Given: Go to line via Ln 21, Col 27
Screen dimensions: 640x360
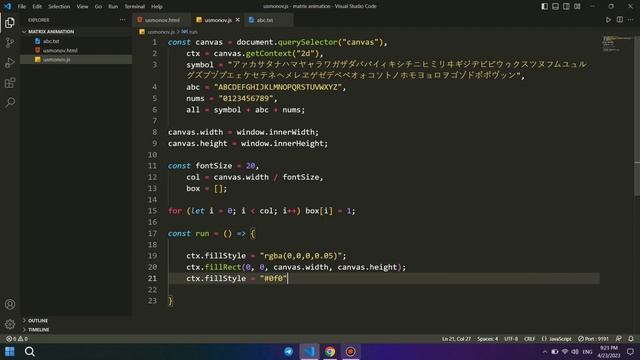Looking at the screenshot, I should (456, 339).
